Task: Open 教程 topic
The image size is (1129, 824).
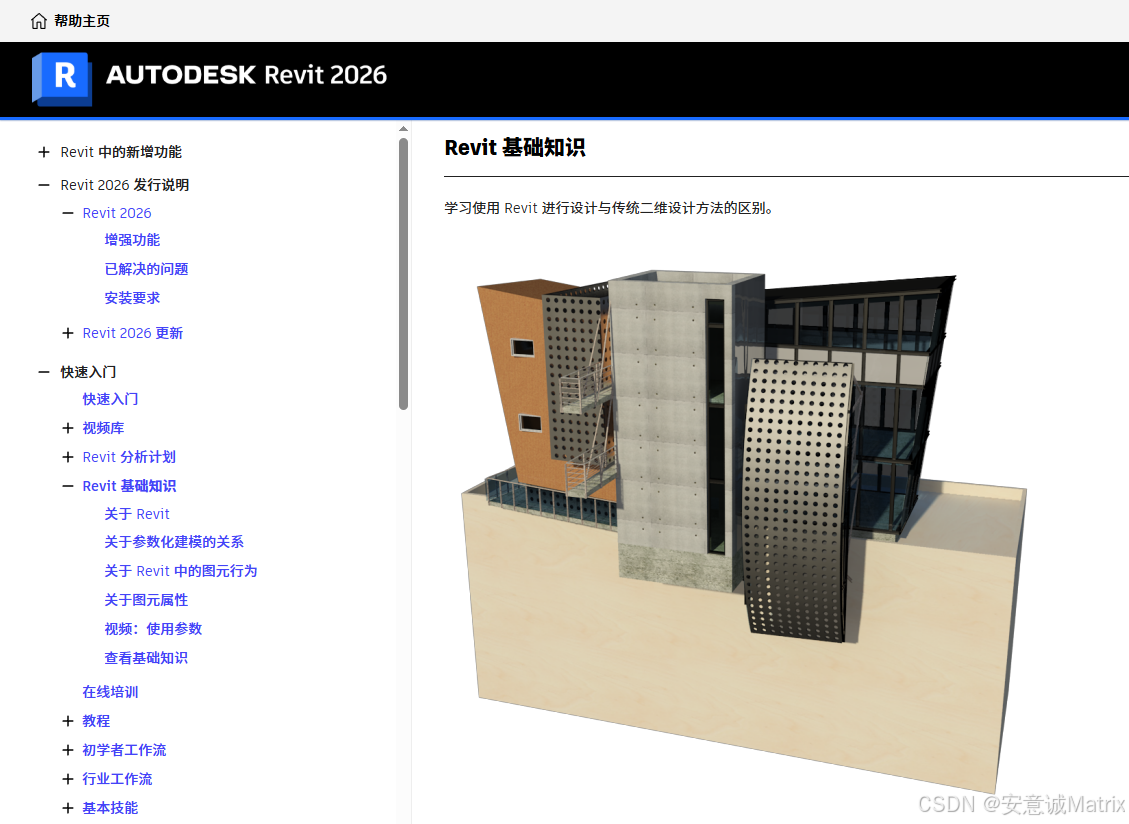Action: 96,721
